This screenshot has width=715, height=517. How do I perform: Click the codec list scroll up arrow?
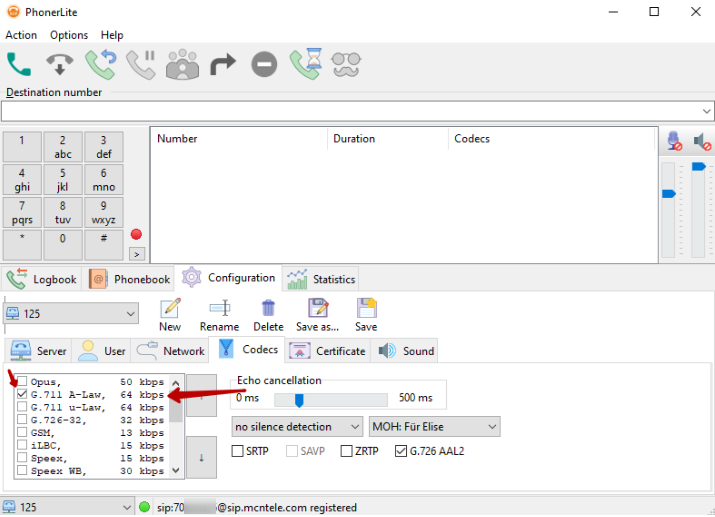[176, 383]
